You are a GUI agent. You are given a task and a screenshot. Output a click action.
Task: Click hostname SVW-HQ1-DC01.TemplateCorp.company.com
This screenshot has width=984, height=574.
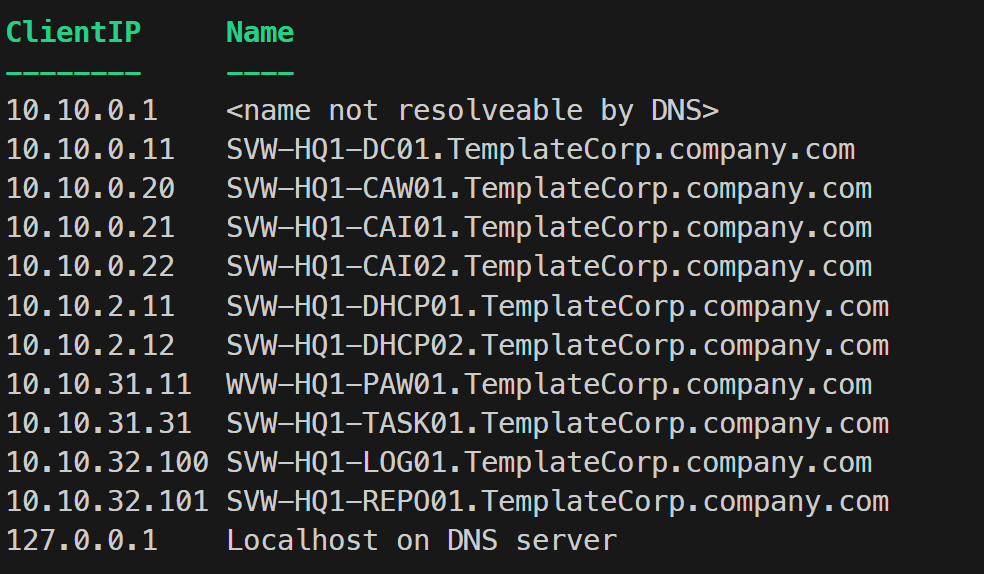pyautogui.click(x=540, y=150)
